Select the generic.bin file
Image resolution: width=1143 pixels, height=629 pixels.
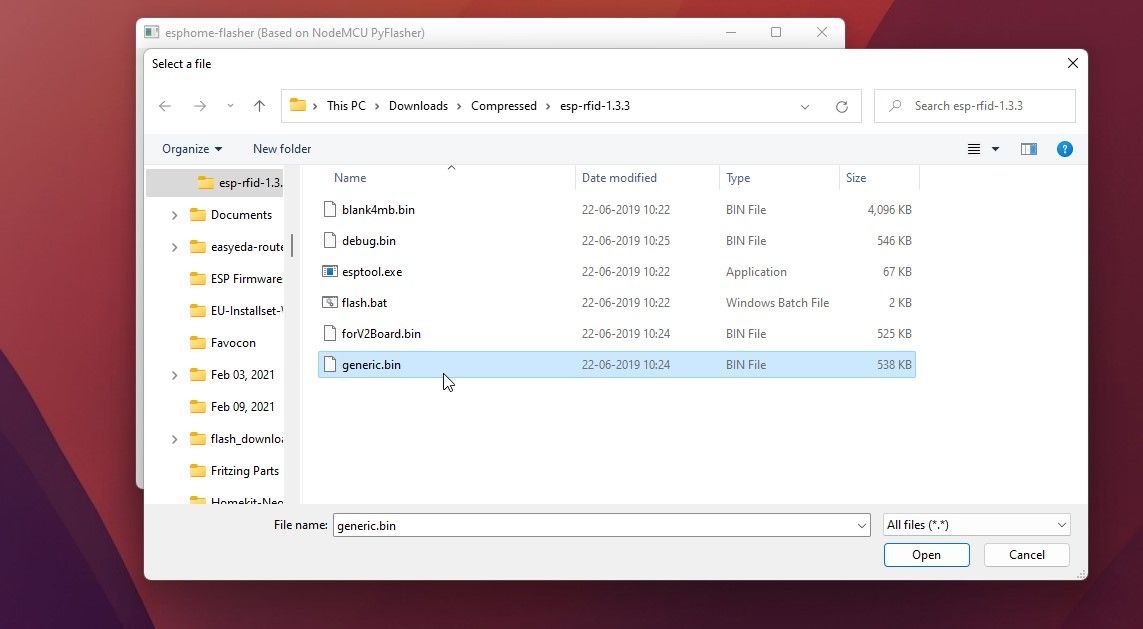[617, 364]
